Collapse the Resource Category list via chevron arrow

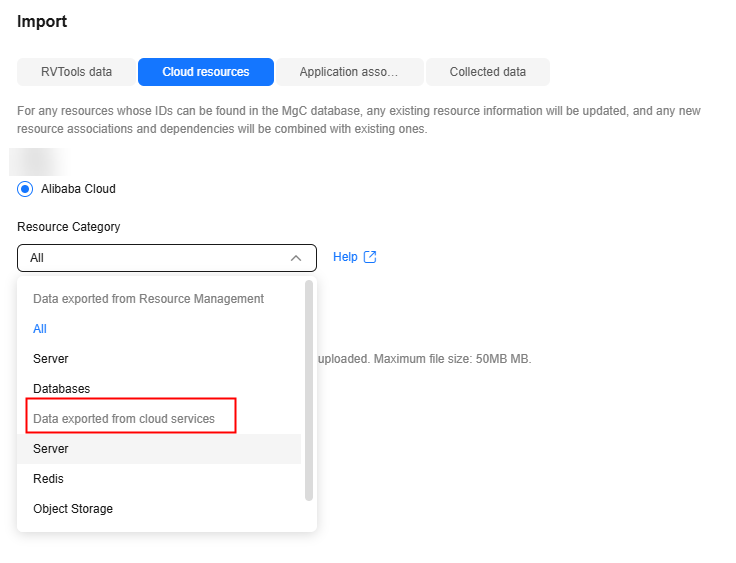(x=296, y=258)
